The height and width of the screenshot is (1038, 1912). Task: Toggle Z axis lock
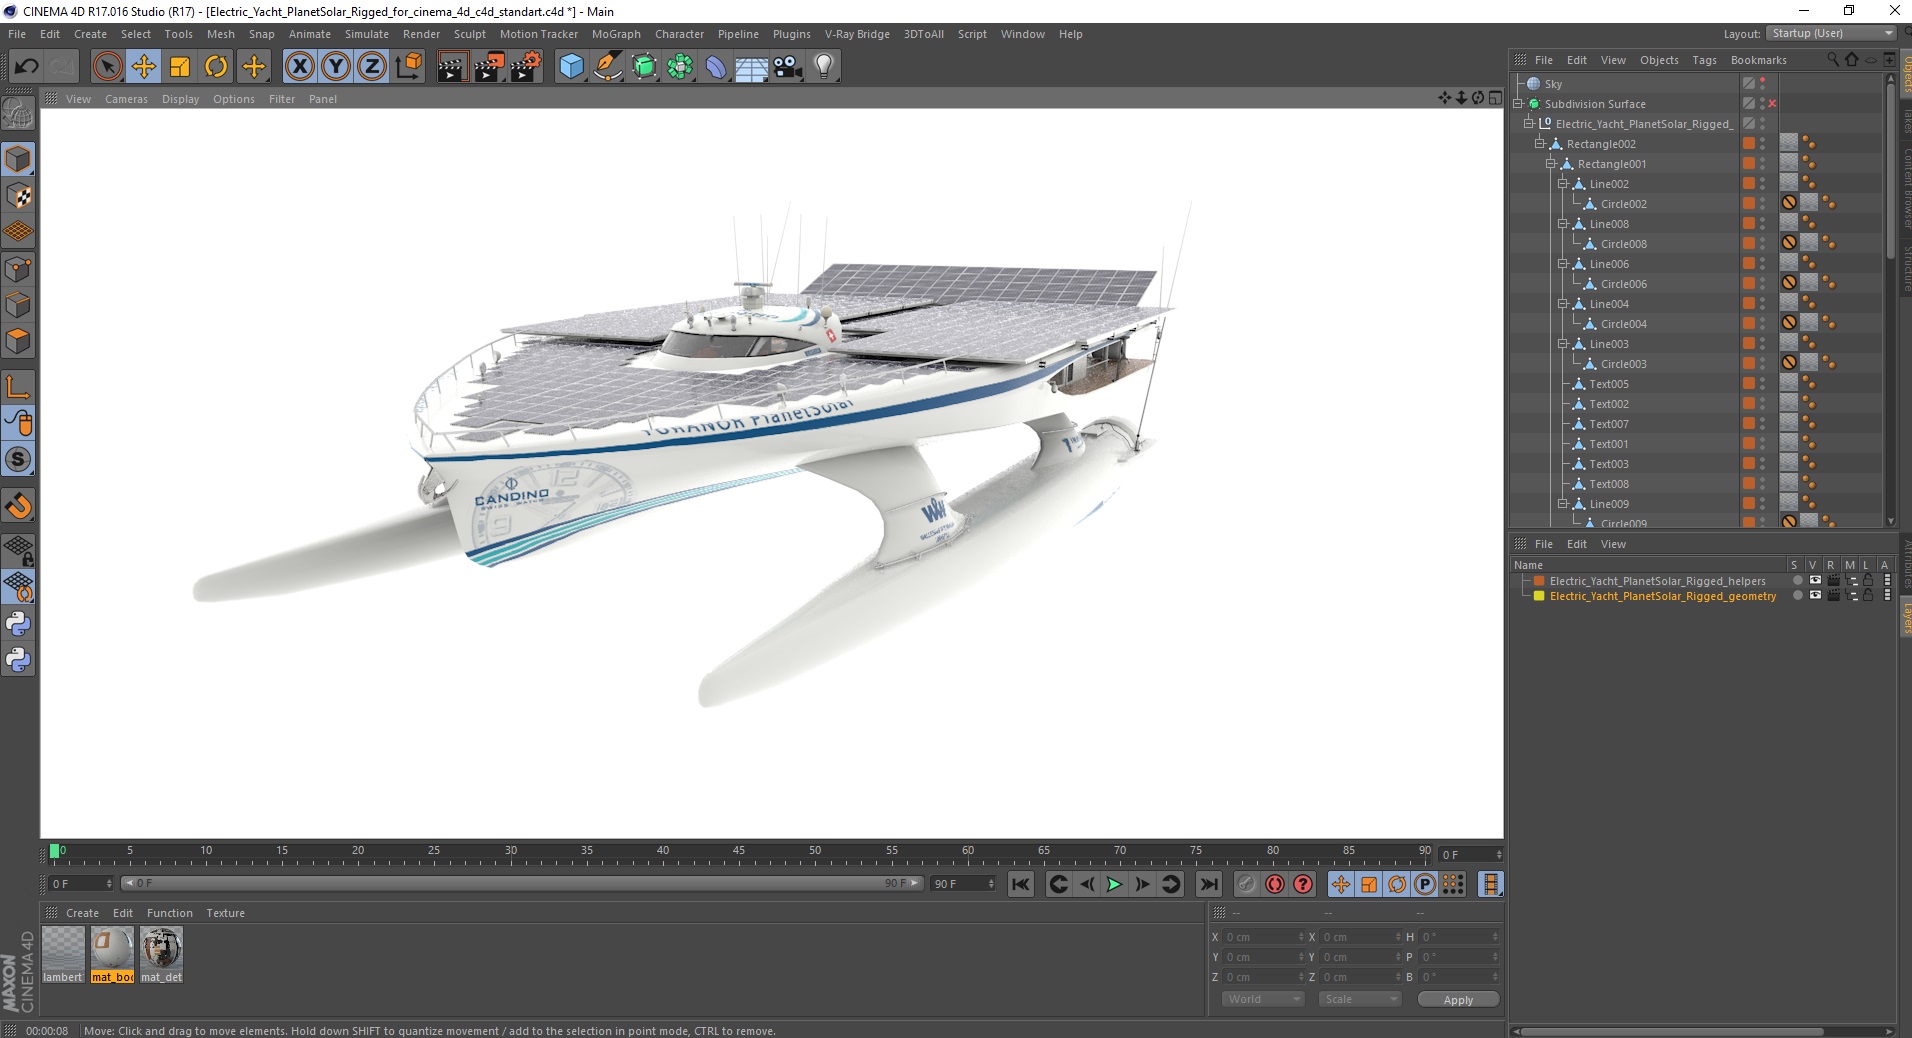pos(372,67)
